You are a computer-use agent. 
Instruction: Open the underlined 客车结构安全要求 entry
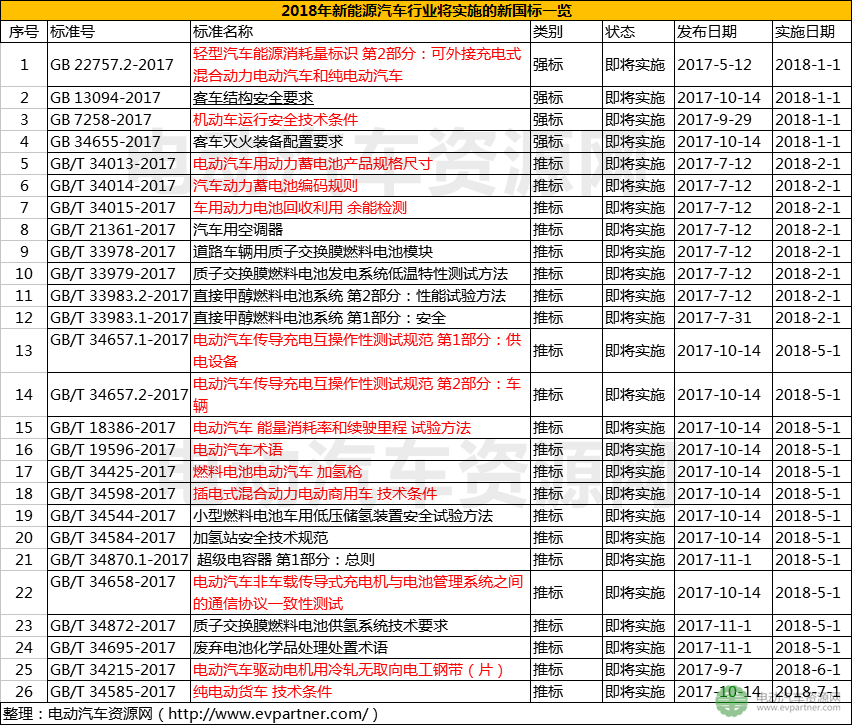(x=253, y=98)
